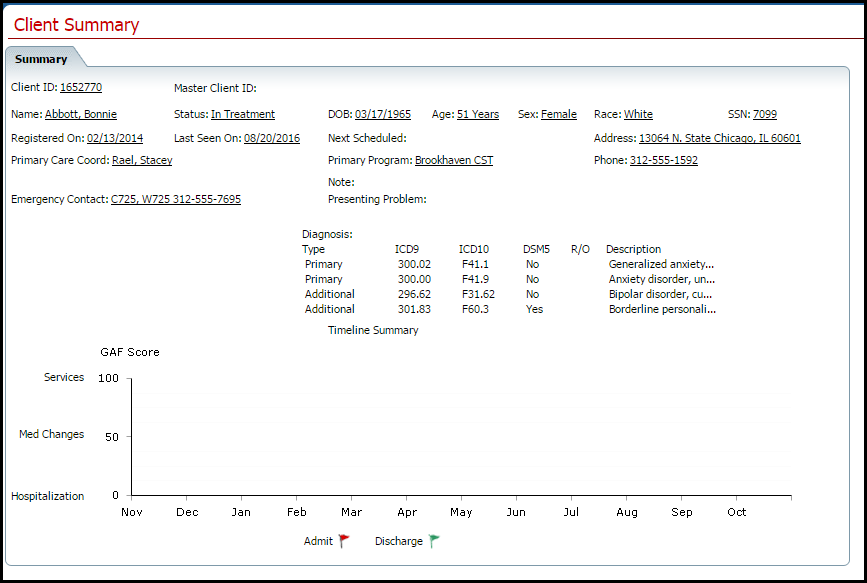Screen dimensions: 867x583
Task: Open the Registered On 02/13/2014 date
Action: pos(114,138)
